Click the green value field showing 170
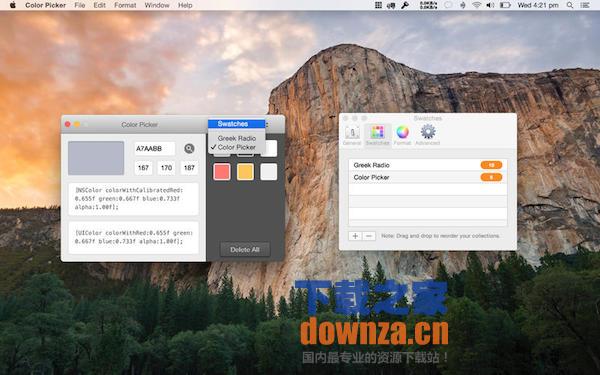 point(166,168)
